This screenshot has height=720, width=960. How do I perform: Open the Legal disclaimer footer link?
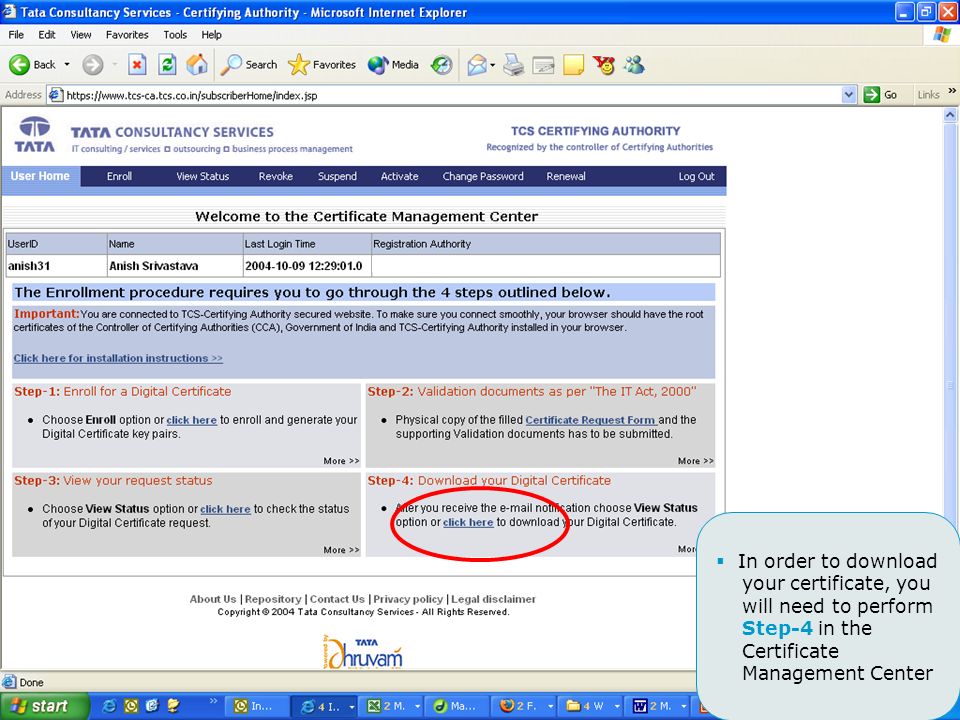(493, 599)
